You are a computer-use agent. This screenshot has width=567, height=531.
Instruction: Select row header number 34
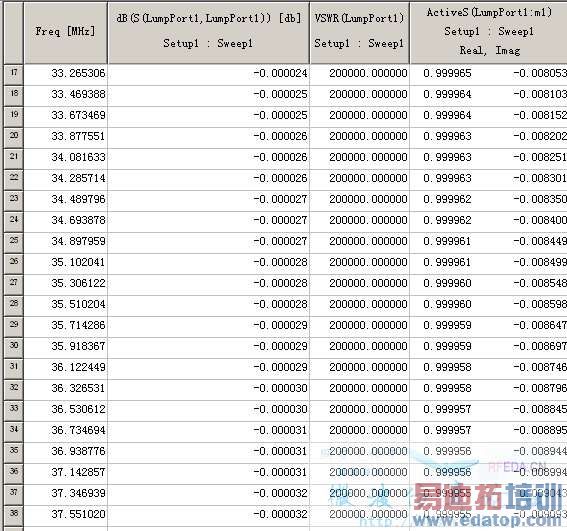(x=13, y=431)
